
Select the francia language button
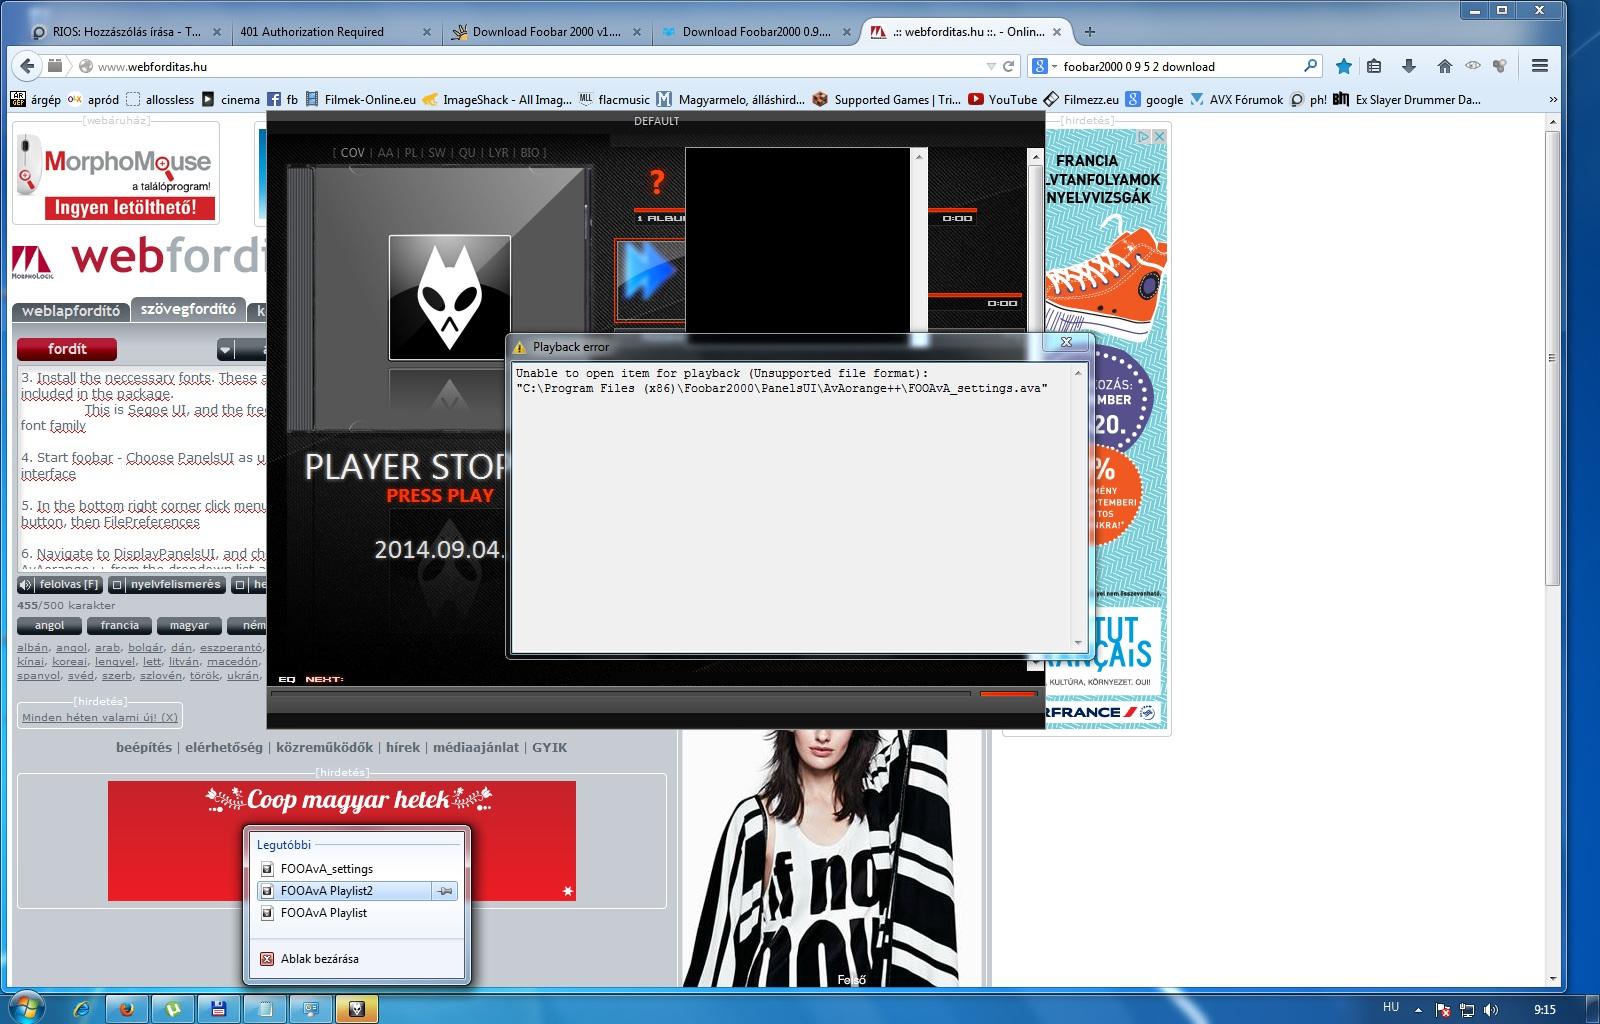point(119,626)
